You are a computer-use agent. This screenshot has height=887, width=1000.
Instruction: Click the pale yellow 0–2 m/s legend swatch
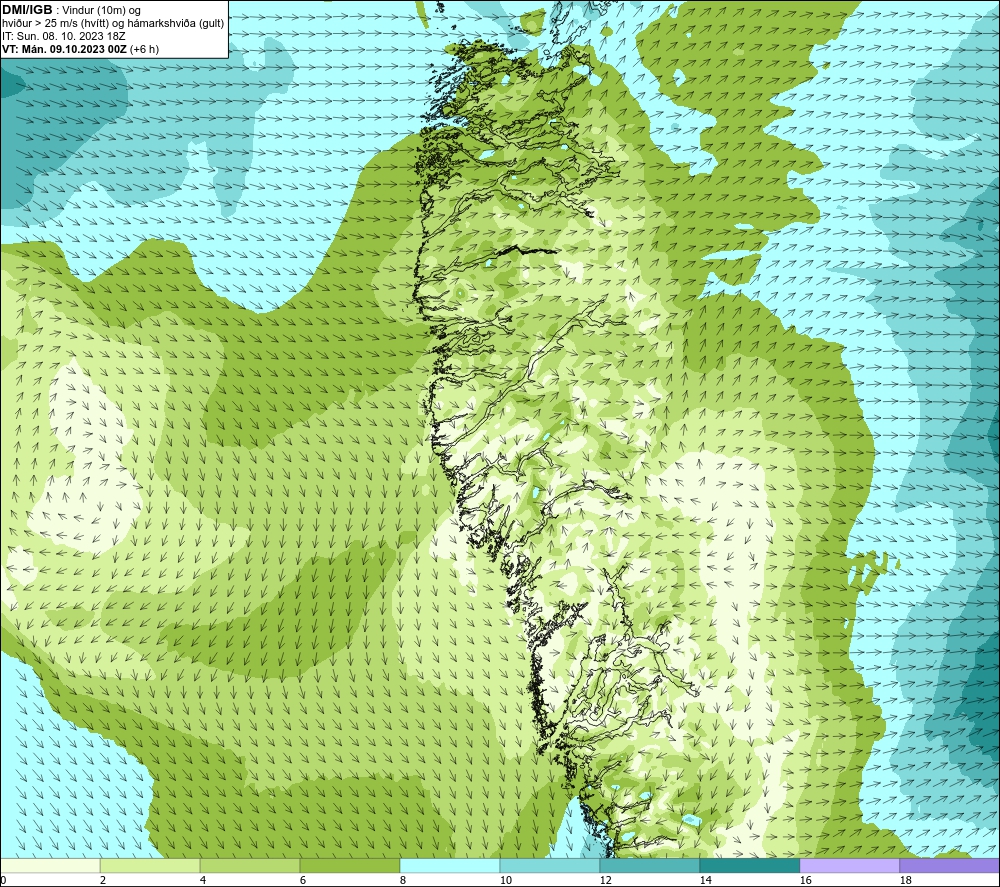pos(50,865)
